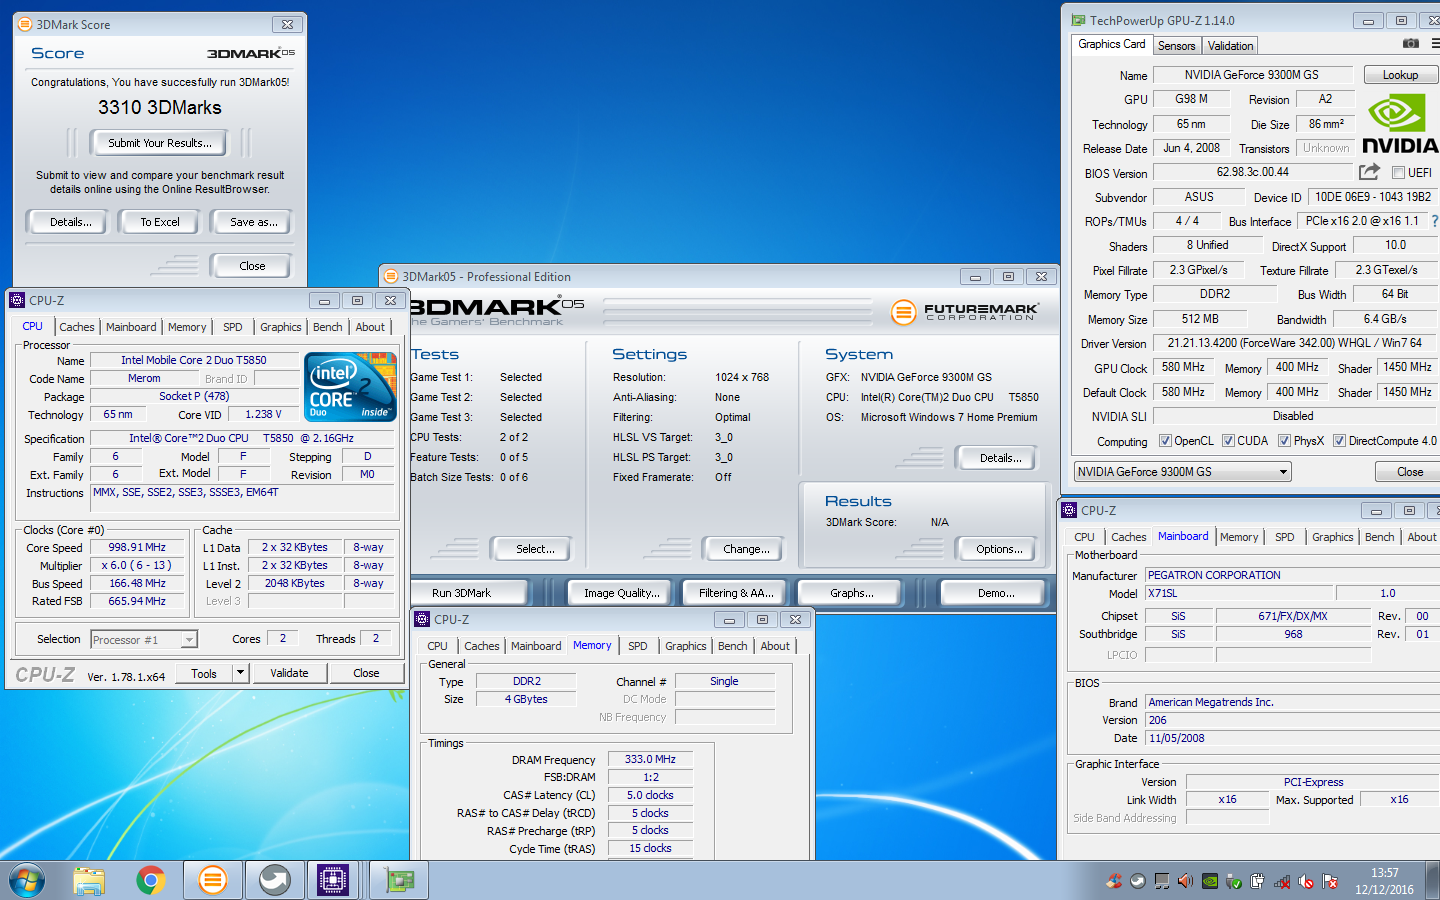Open Graphics tab in CPU-Z mainboard window
1440x900 pixels.
click(1333, 537)
